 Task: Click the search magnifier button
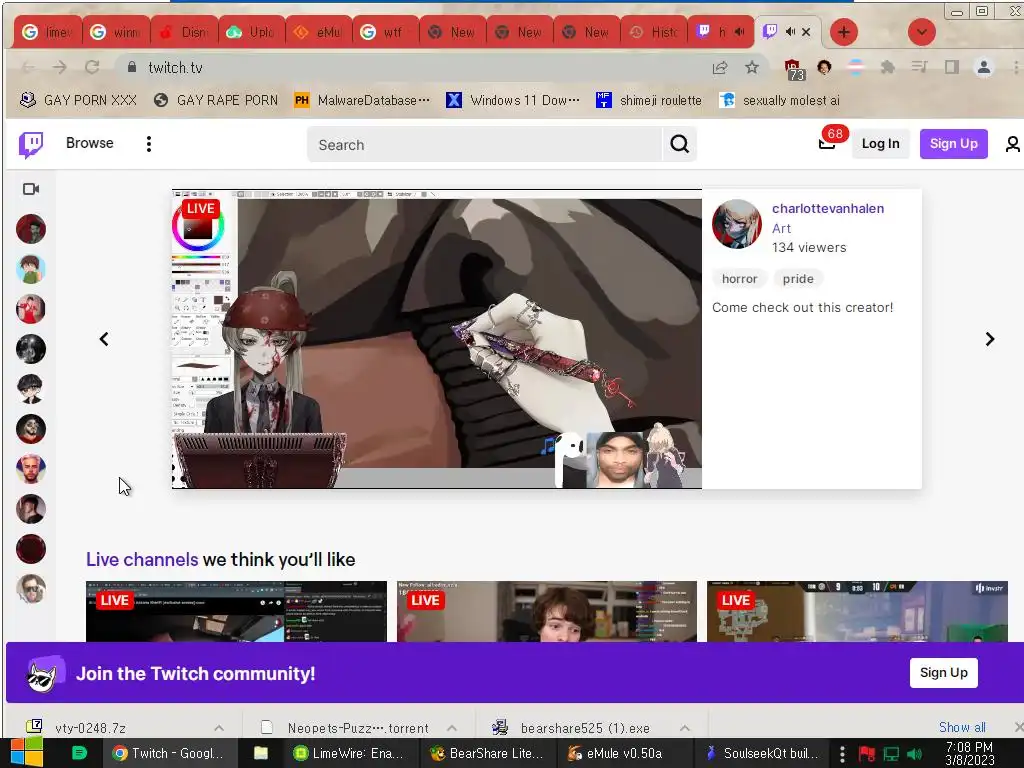pos(679,144)
